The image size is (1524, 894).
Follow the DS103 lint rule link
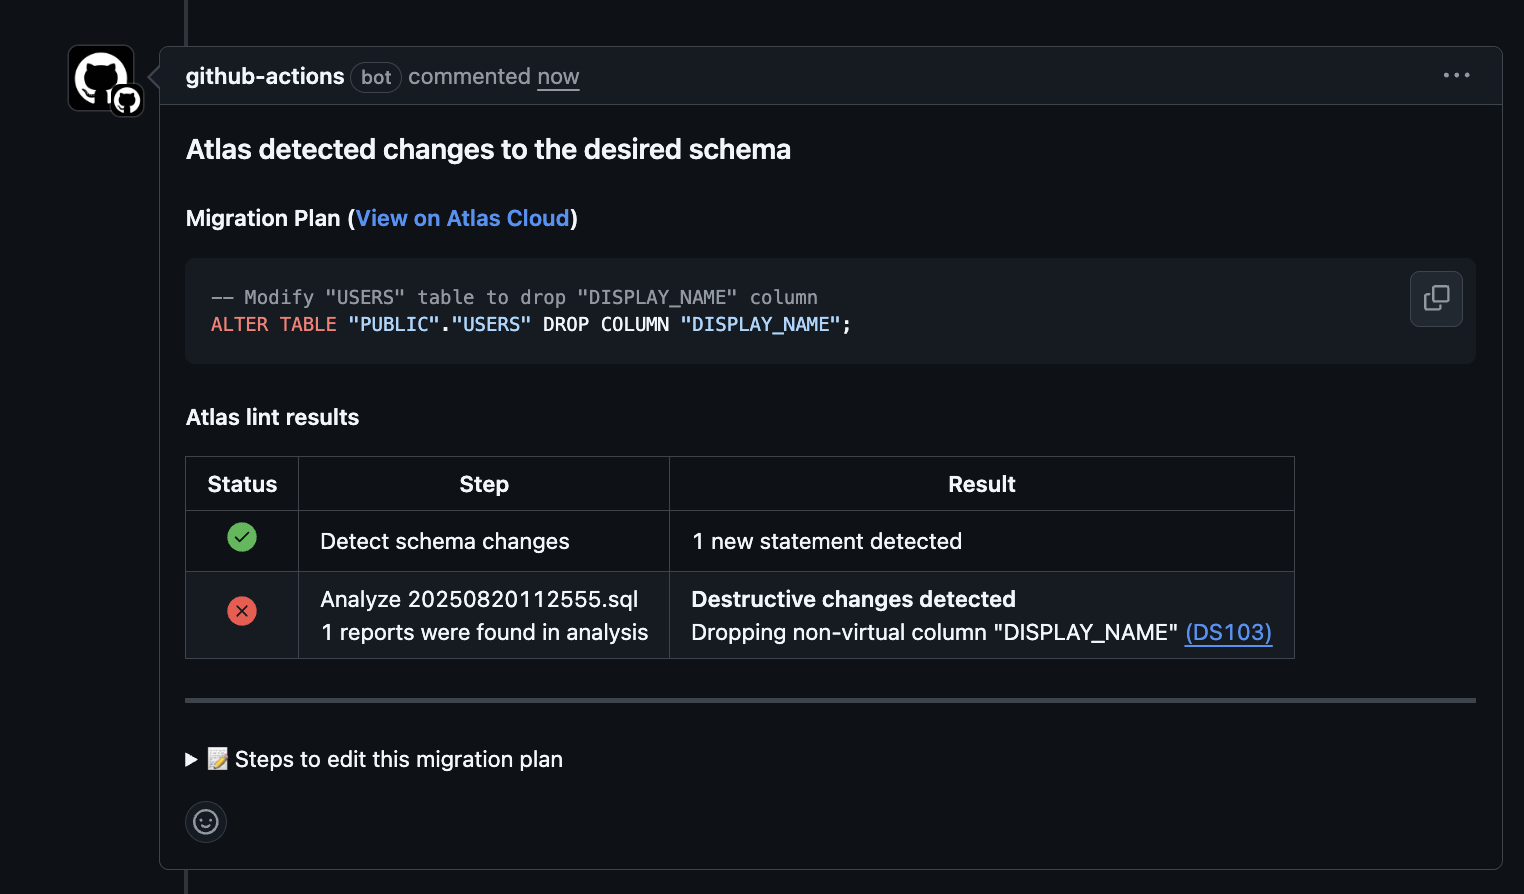[x=1228, y=632]
